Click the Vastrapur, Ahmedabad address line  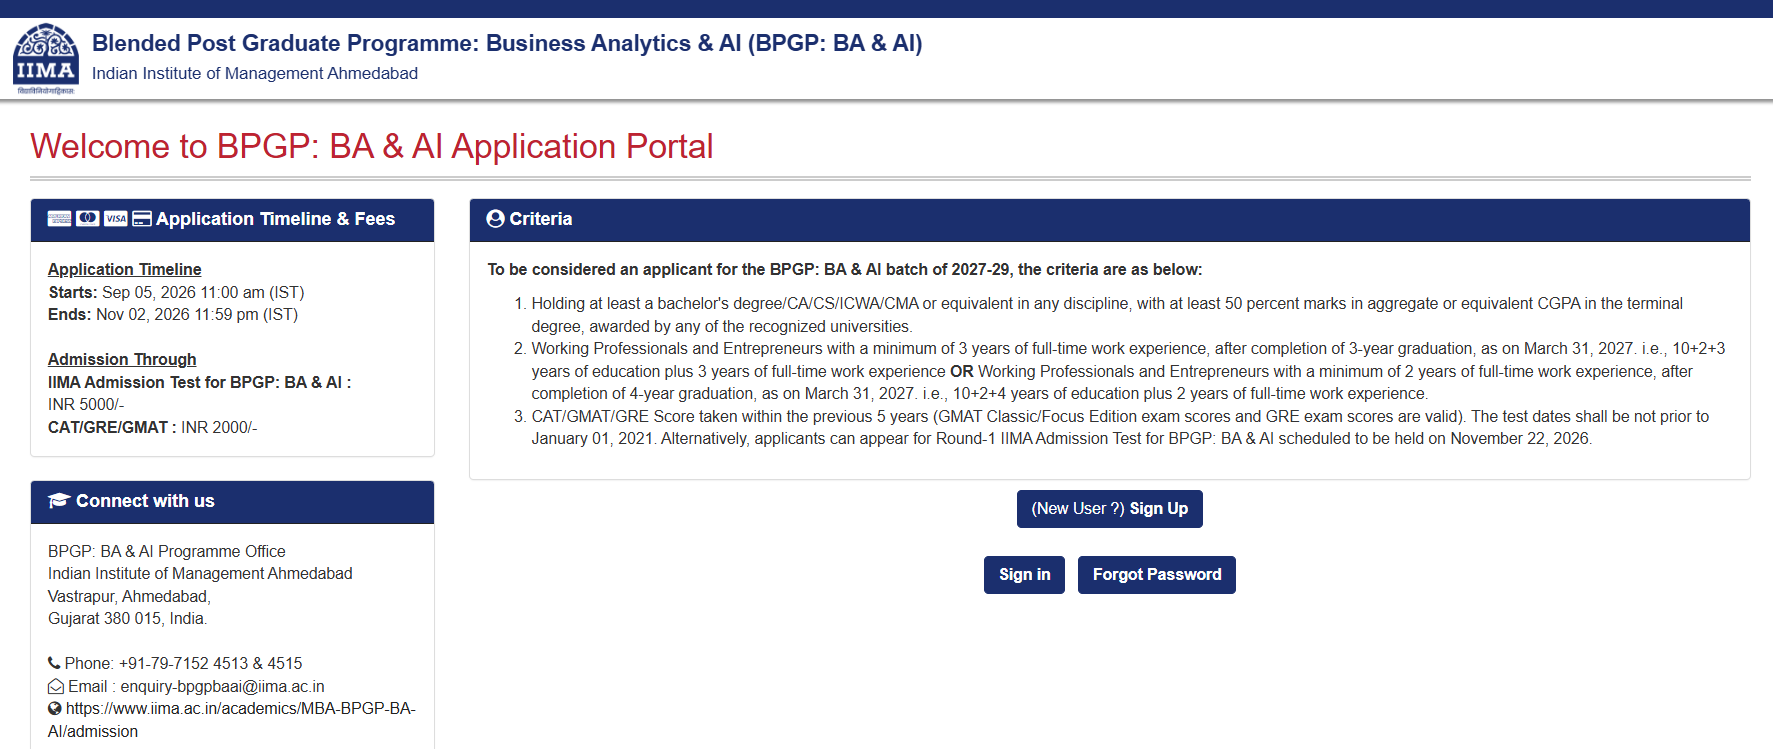point(129,596)
